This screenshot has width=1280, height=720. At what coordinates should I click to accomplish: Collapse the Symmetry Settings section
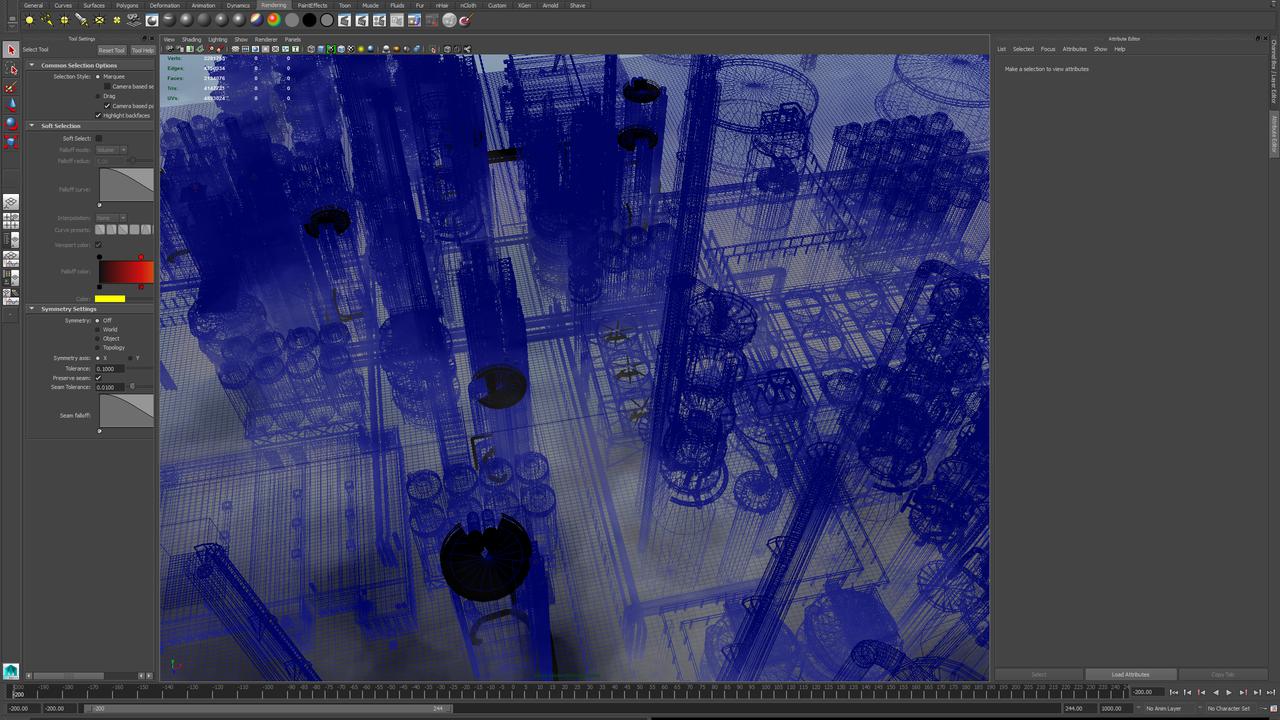32,309
